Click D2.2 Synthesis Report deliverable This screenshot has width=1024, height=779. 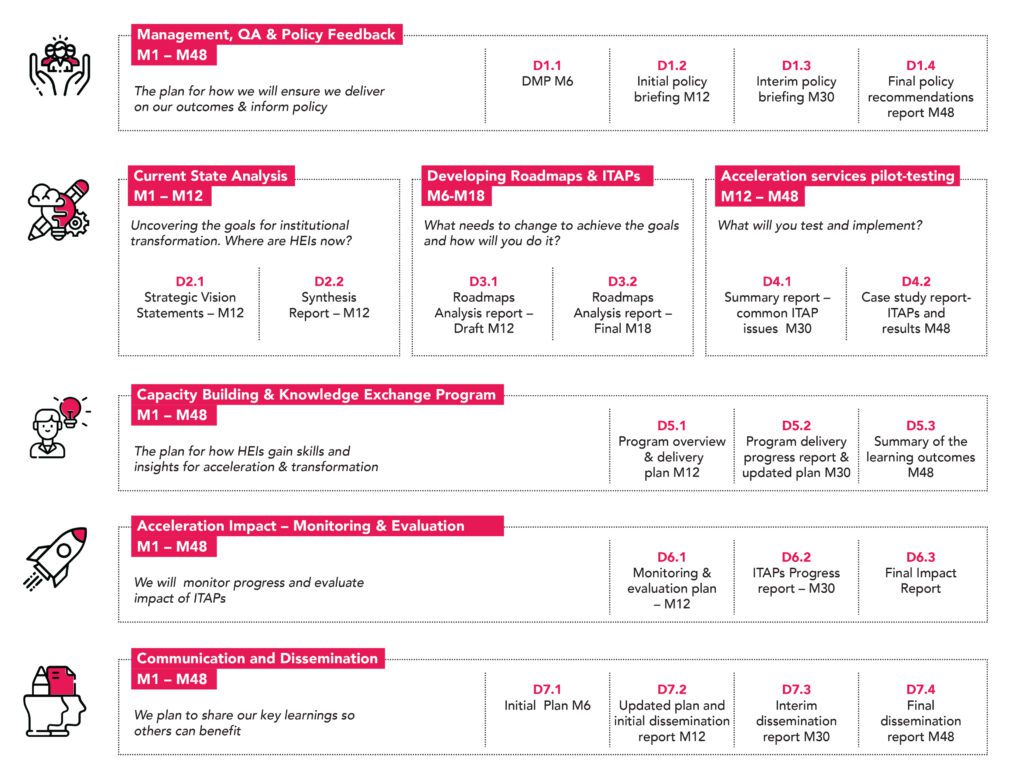pyautogui.click(x=335, y=297)
